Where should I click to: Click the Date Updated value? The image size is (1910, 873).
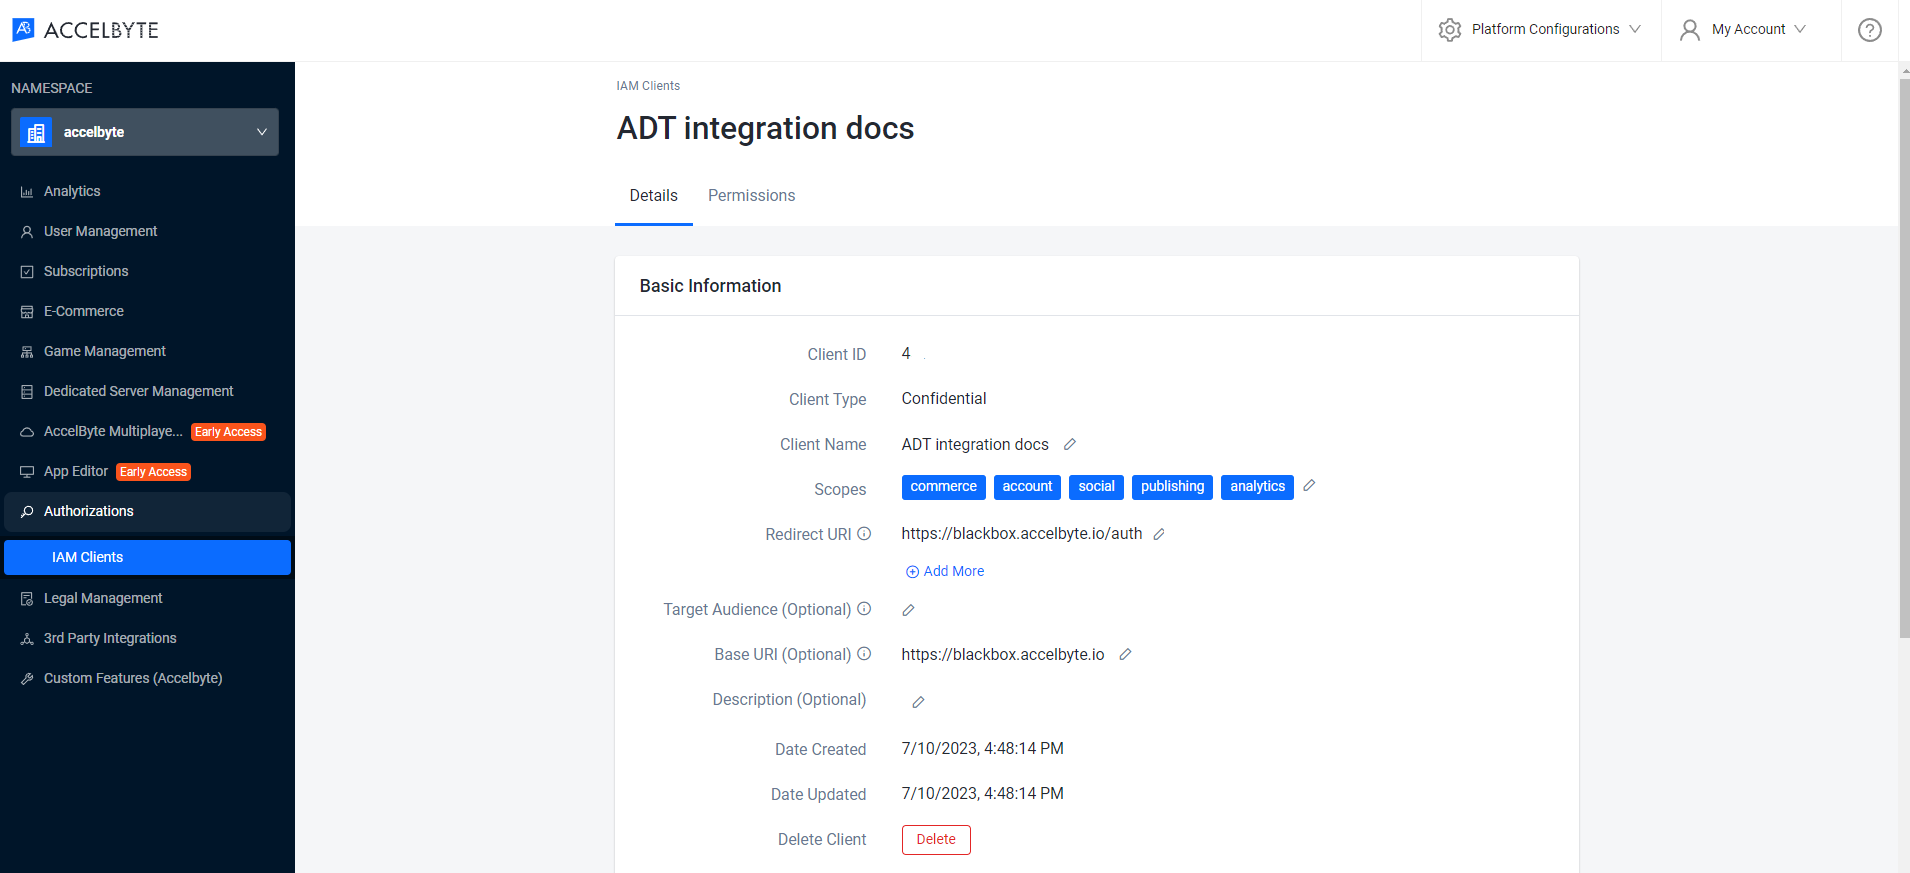pos(982,794)
